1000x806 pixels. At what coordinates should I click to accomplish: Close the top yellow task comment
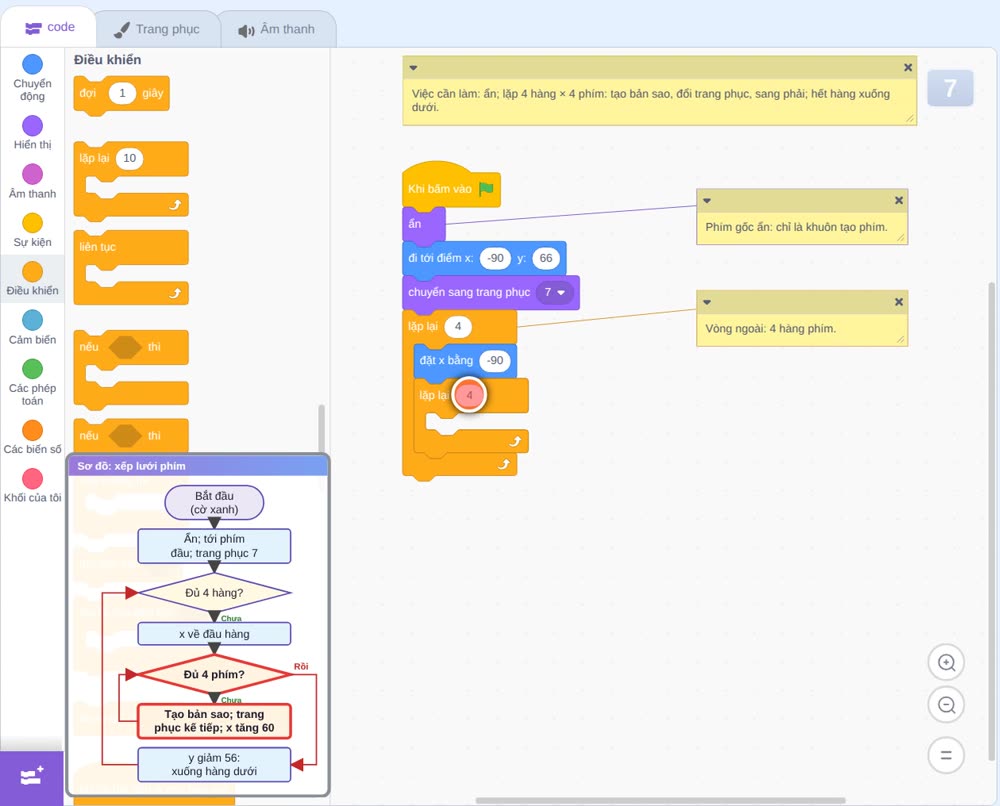click(x=908, y=68)
